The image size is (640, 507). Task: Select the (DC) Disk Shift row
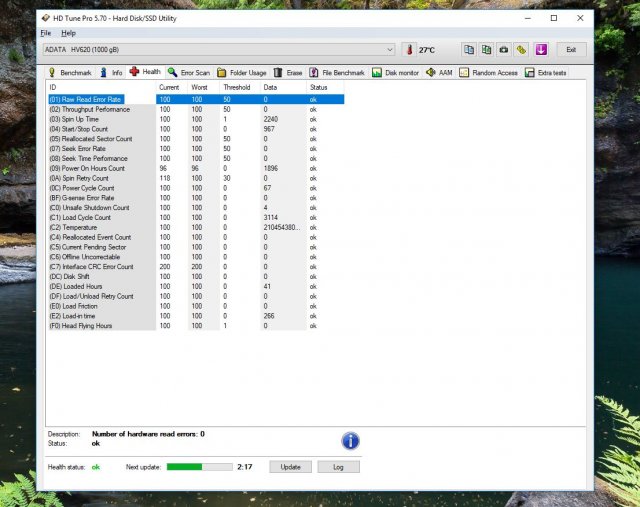click(x=196, y=276)
